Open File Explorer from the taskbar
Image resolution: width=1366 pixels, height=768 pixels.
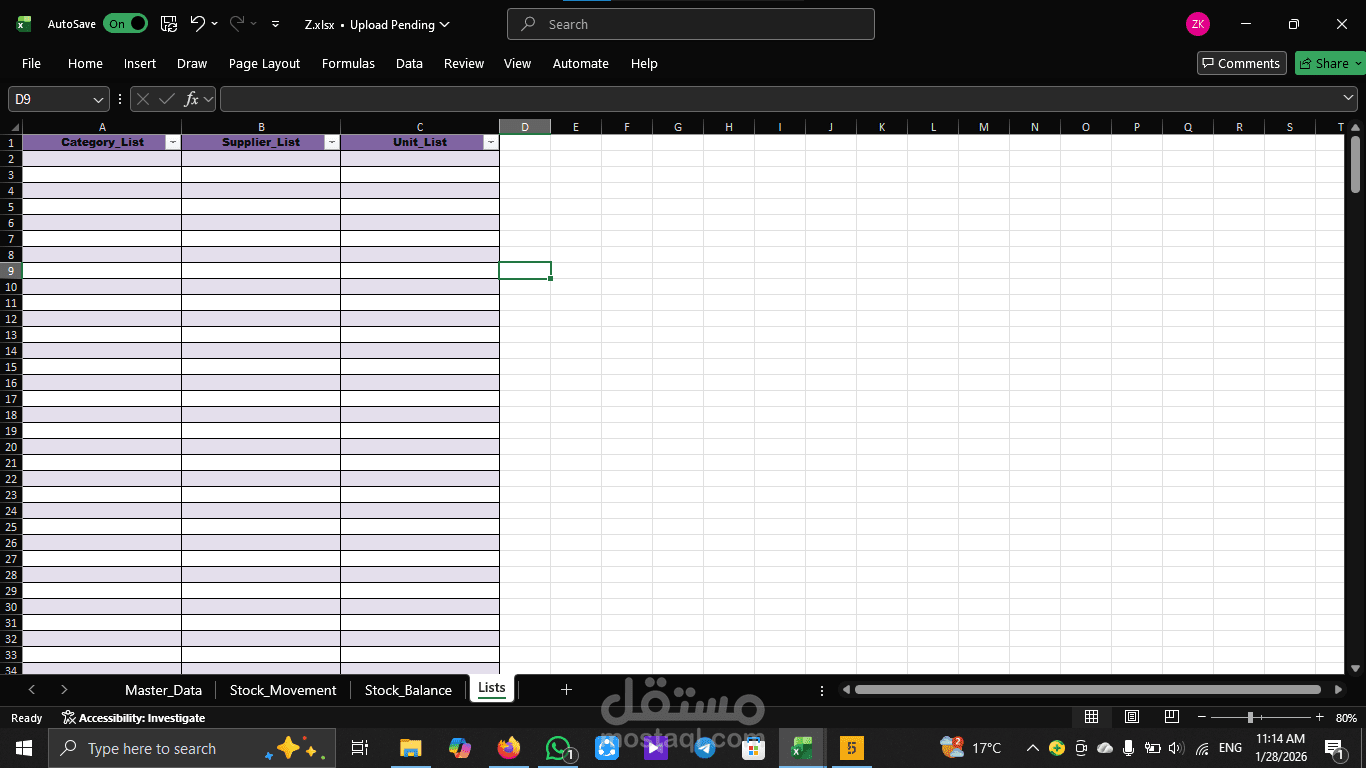(410, 748)
